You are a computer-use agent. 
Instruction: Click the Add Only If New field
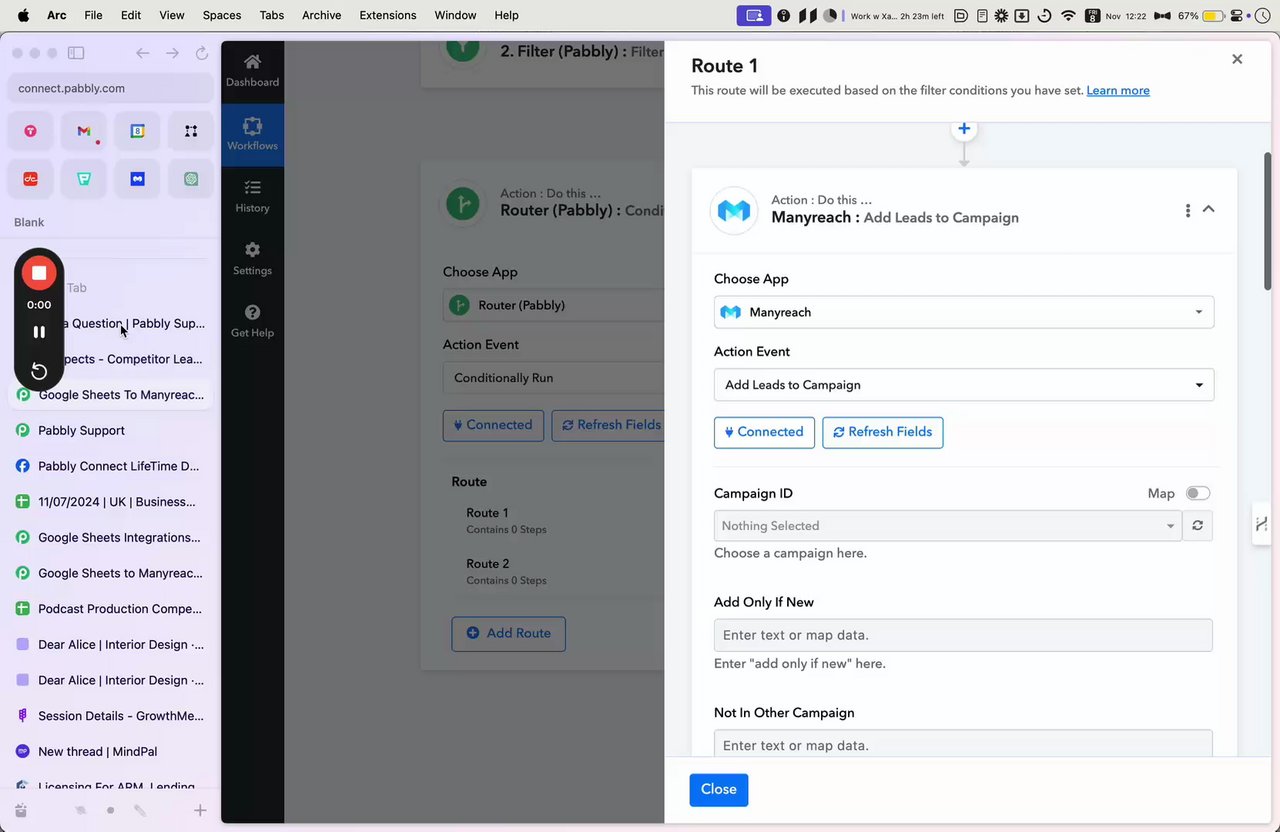click(963, 635)
